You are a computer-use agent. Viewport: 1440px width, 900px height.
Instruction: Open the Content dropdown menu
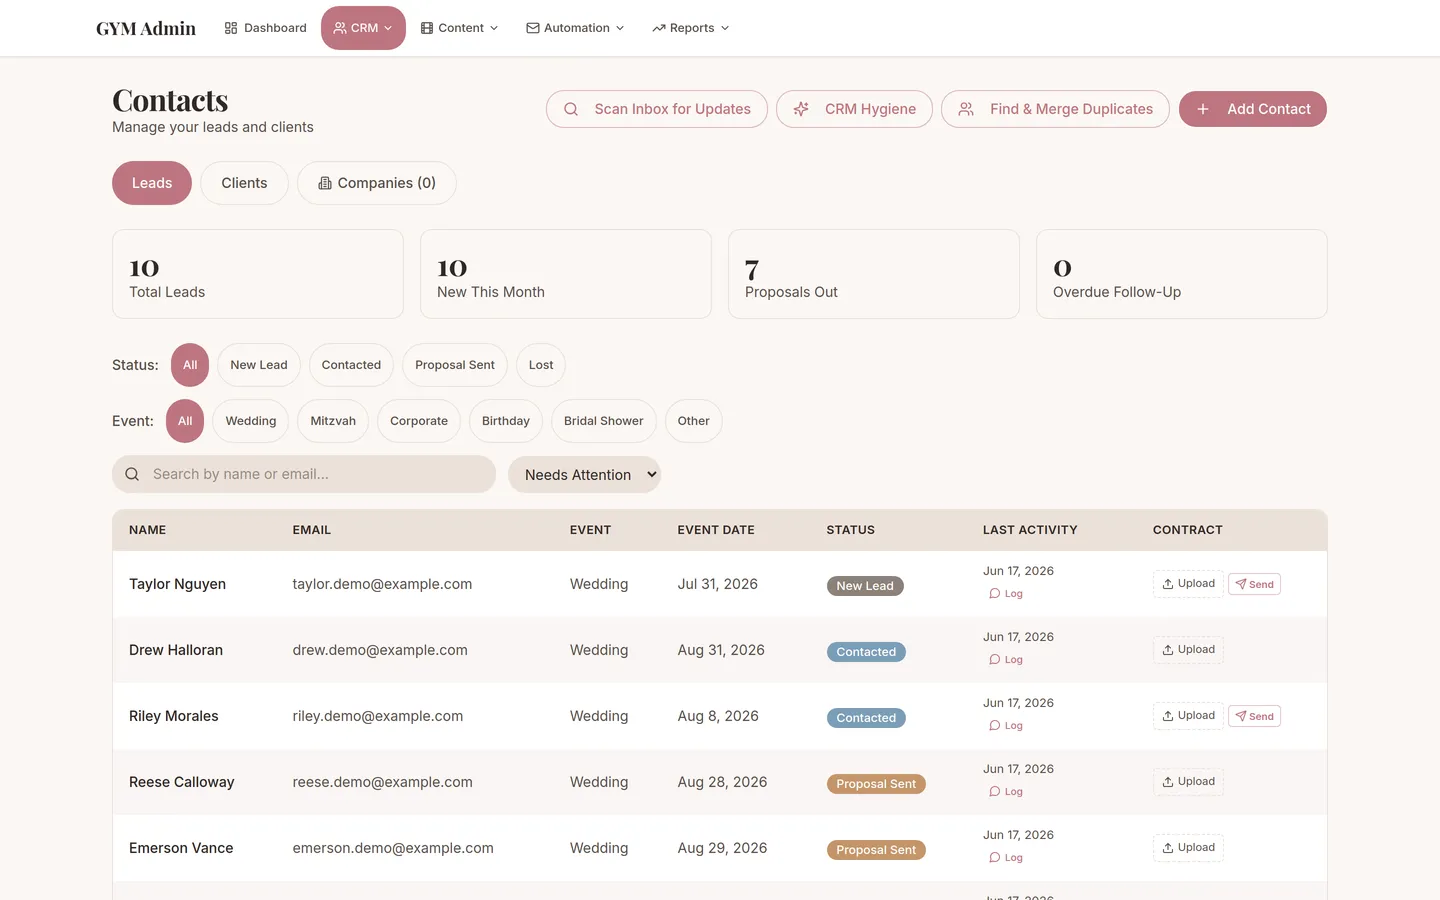tap(459, 28)
